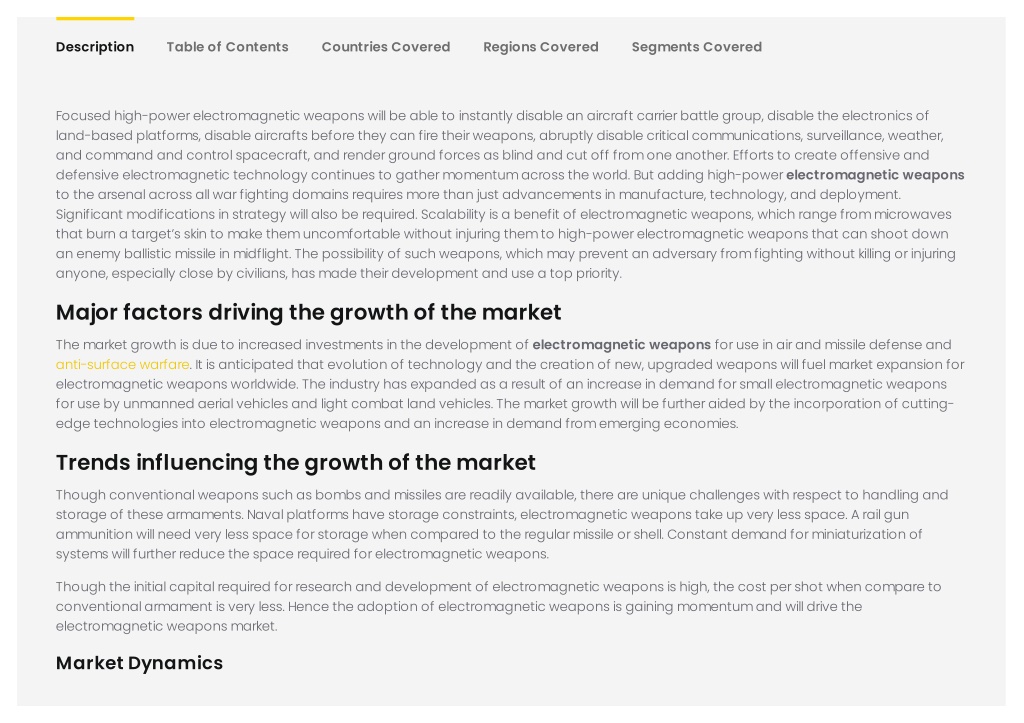Switch to the Countries Covered tab
This screenshot has height=723, width=1024.
385,47
